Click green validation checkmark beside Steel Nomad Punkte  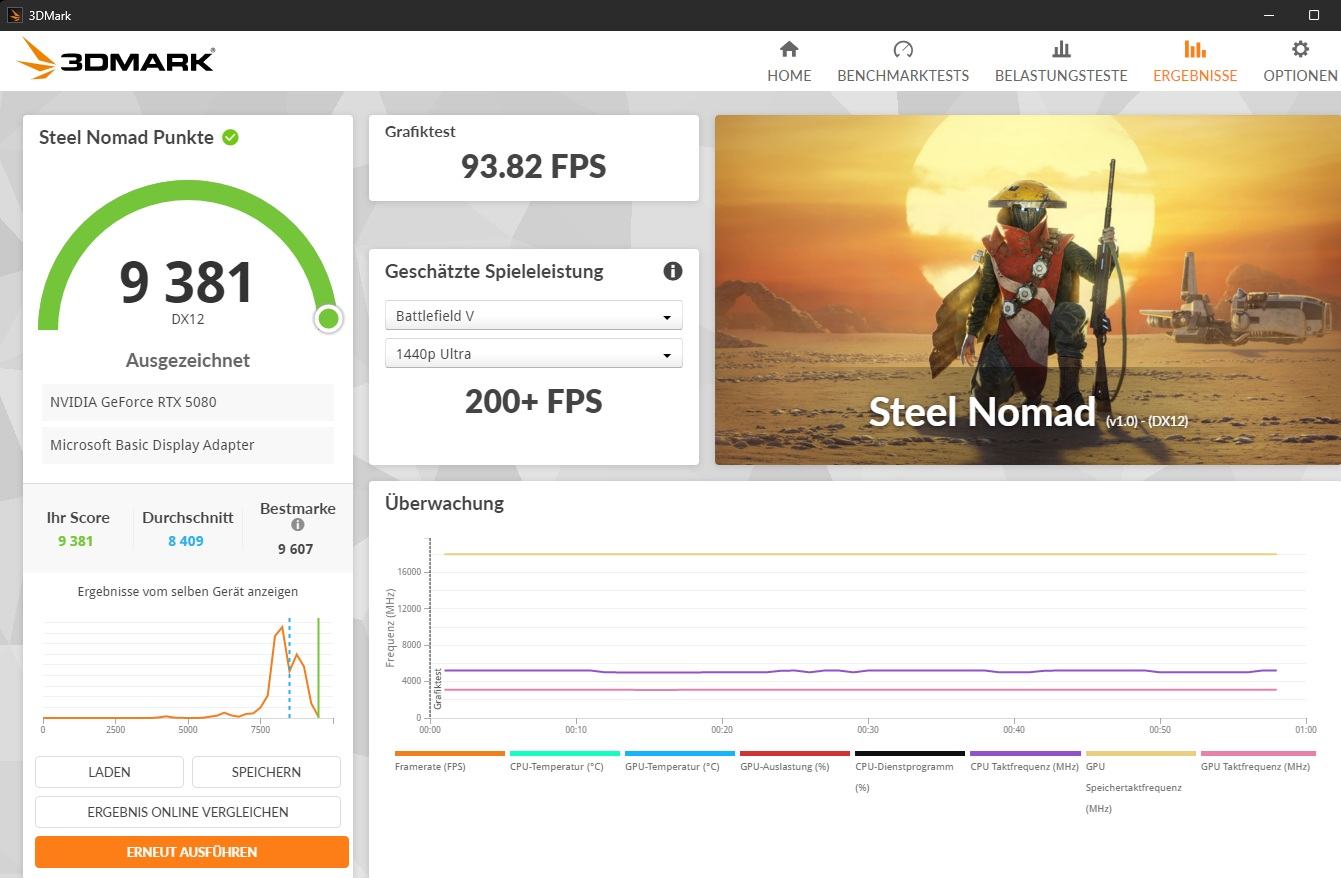pyautogui.click(x=230, y=137)
